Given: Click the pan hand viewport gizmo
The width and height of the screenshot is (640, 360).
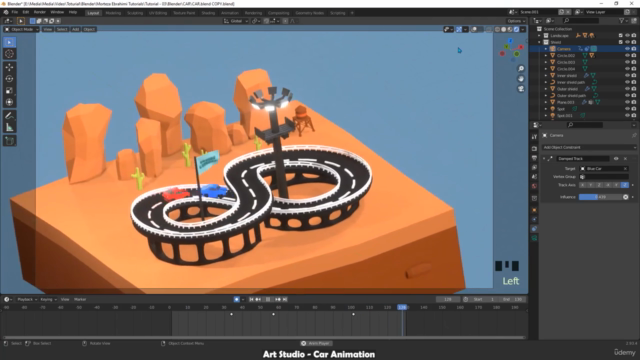Looking at the screenshot, I should [521, 79].
